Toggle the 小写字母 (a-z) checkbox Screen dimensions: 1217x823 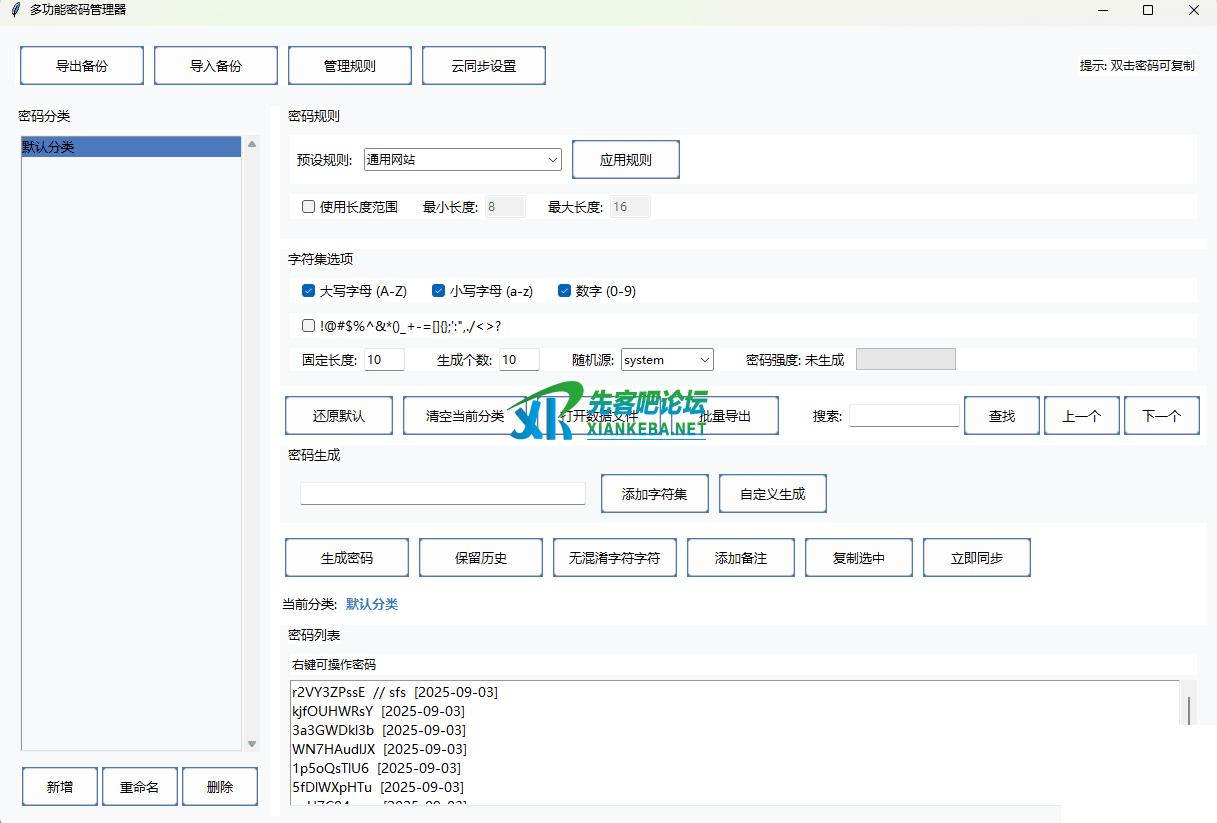[x=438, y=291]
